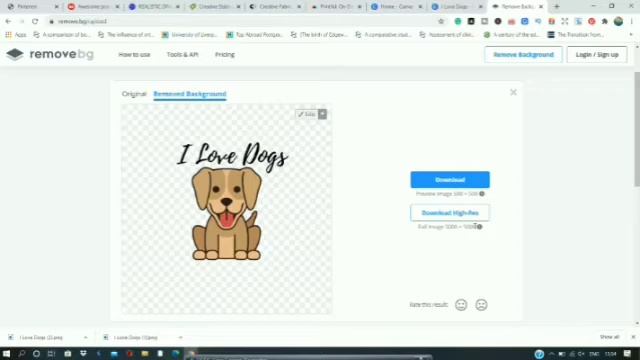This screenshot has height=360, width=640.
Task: Go to the Pricing page
Action: coord(225,55)
